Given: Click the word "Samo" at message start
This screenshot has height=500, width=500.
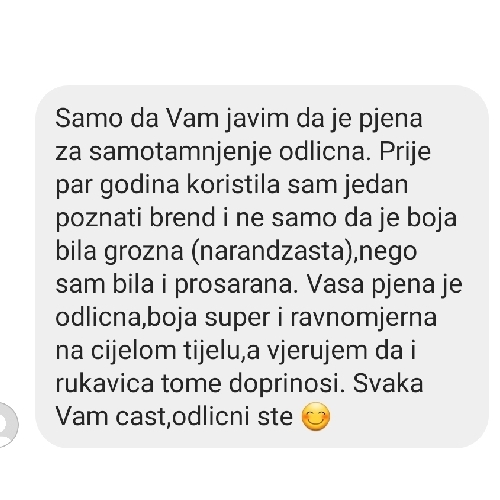Looking at the screenshot, I should pos(89,119).
